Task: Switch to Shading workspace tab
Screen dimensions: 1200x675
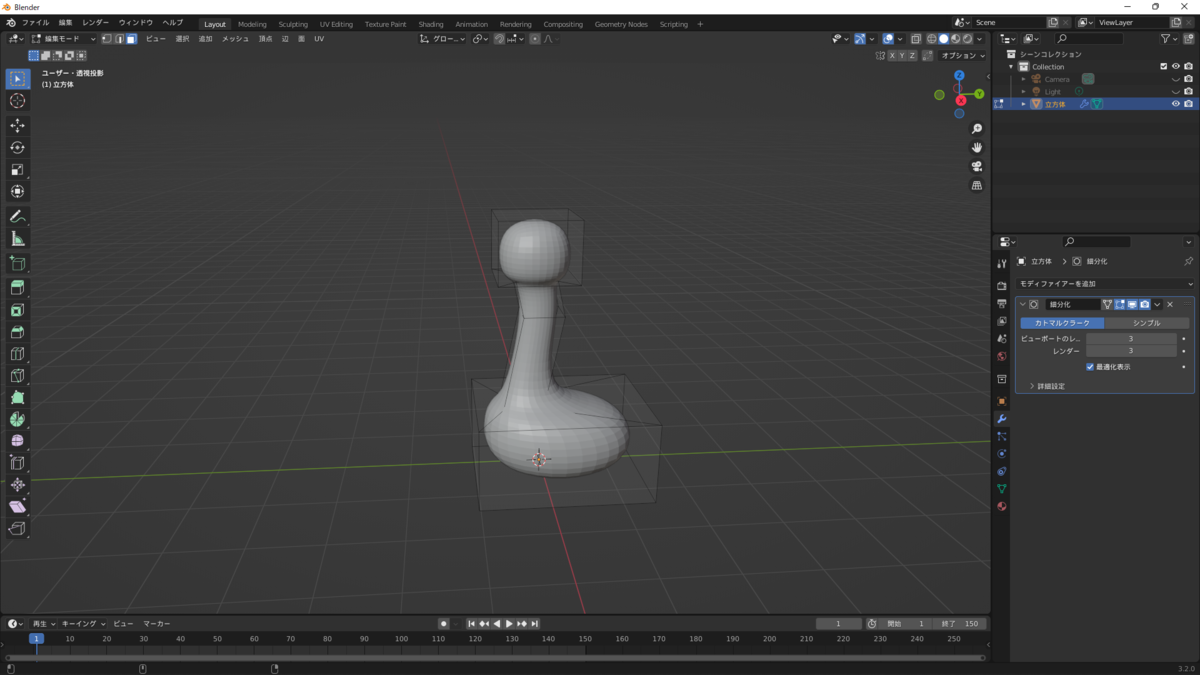Action: [431, 24]
